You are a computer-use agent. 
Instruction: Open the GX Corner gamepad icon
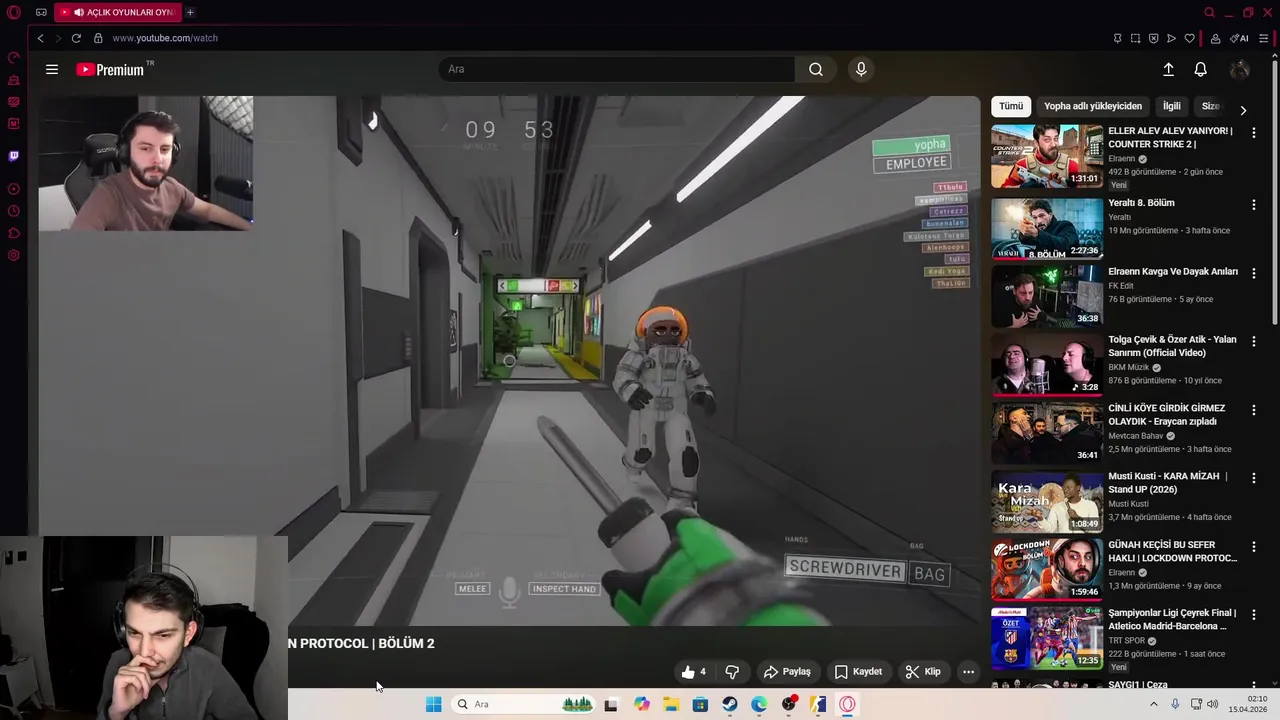[x=41, y=13]
